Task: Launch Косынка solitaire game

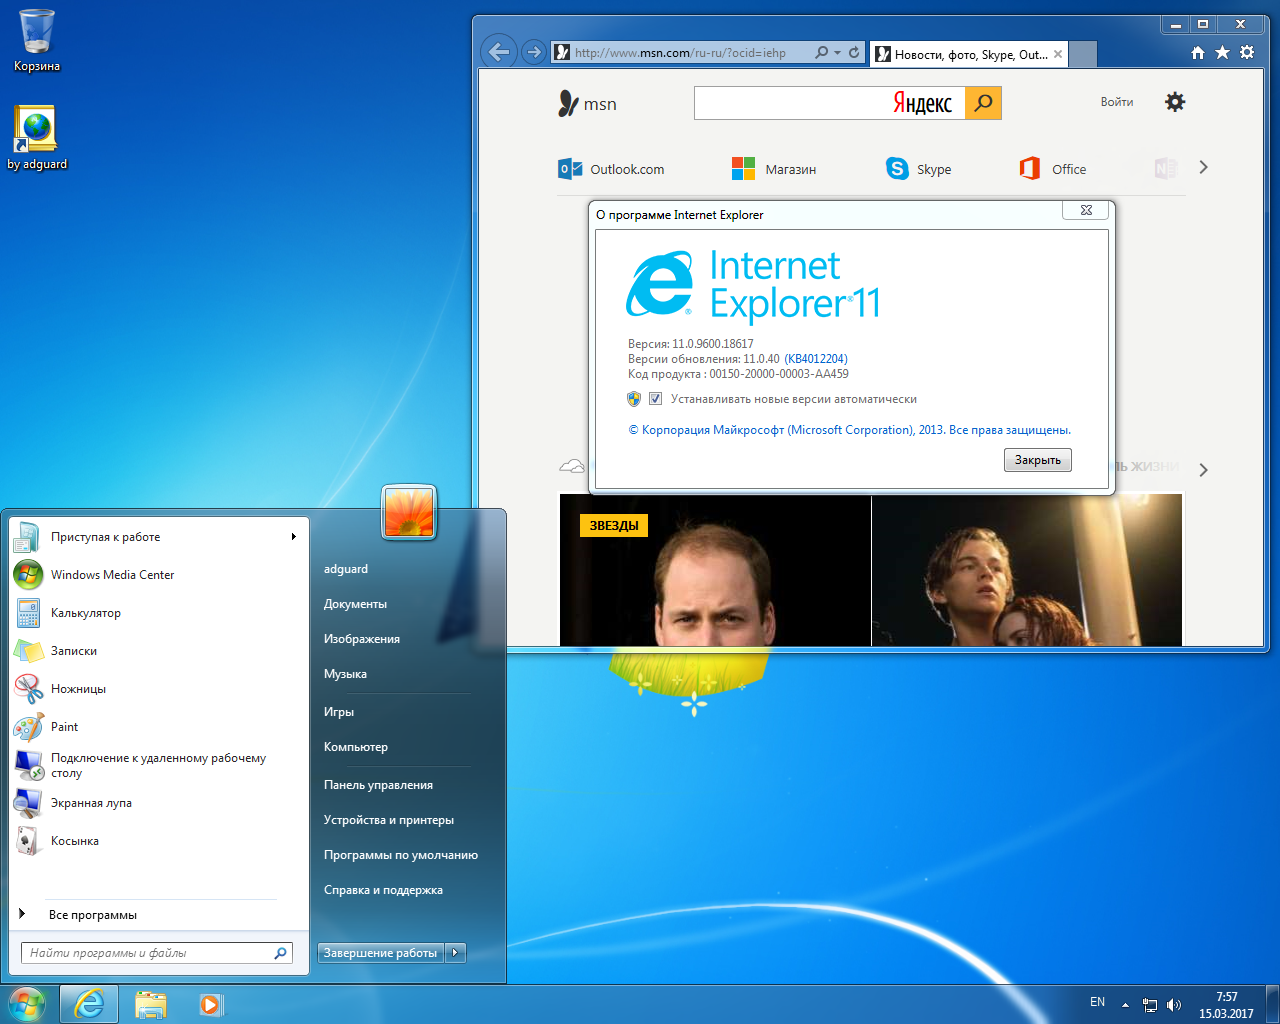Action: click(x=158, y=841)
